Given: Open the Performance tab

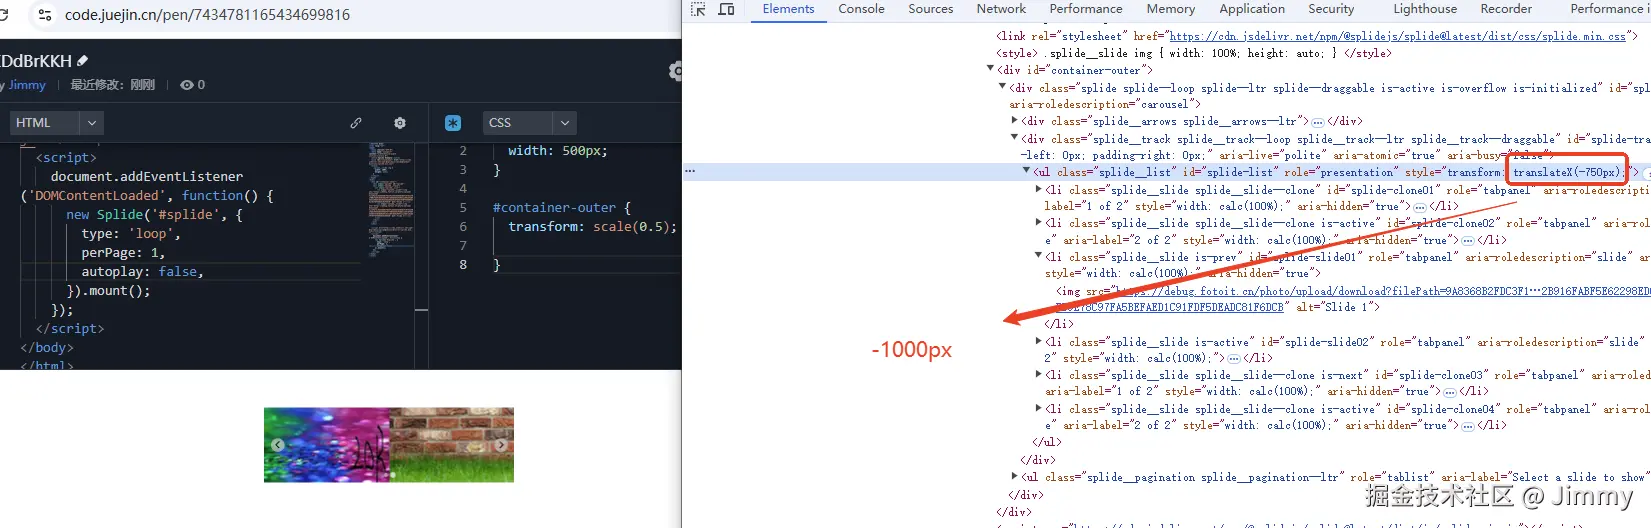Looking at the screenshot, I should coord(1086,9).
